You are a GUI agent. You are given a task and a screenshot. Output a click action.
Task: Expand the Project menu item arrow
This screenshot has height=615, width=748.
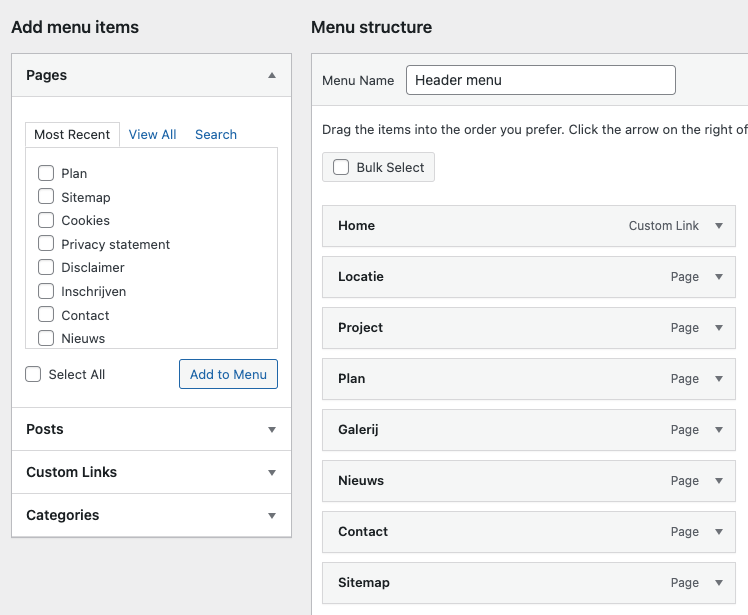[x=718, y=328]
